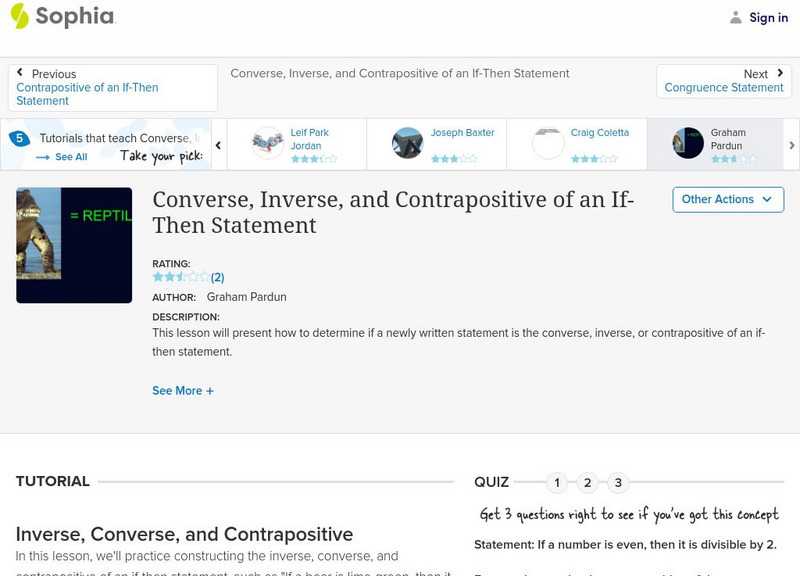Click the right carousel arrow past Graham Pardun
This screenshot has width=800, height=576.
point(791,143)
